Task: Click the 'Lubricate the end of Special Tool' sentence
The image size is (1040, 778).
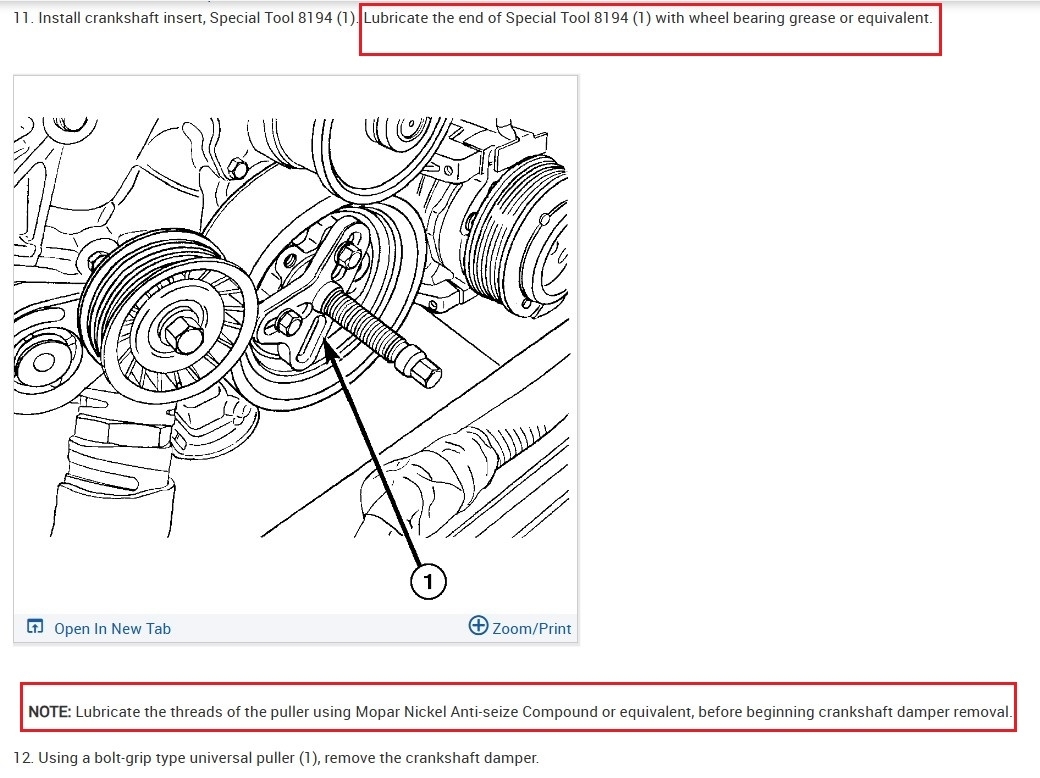Action: pos(647,18)
